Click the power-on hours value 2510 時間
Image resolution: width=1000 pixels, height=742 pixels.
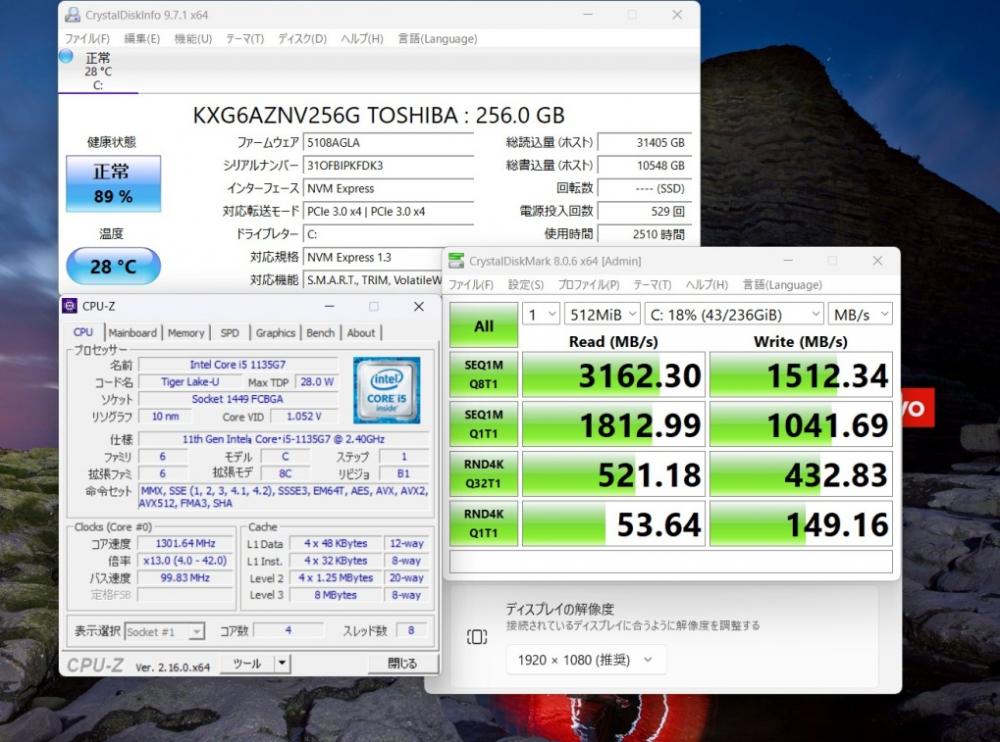[x=644, y=234]
